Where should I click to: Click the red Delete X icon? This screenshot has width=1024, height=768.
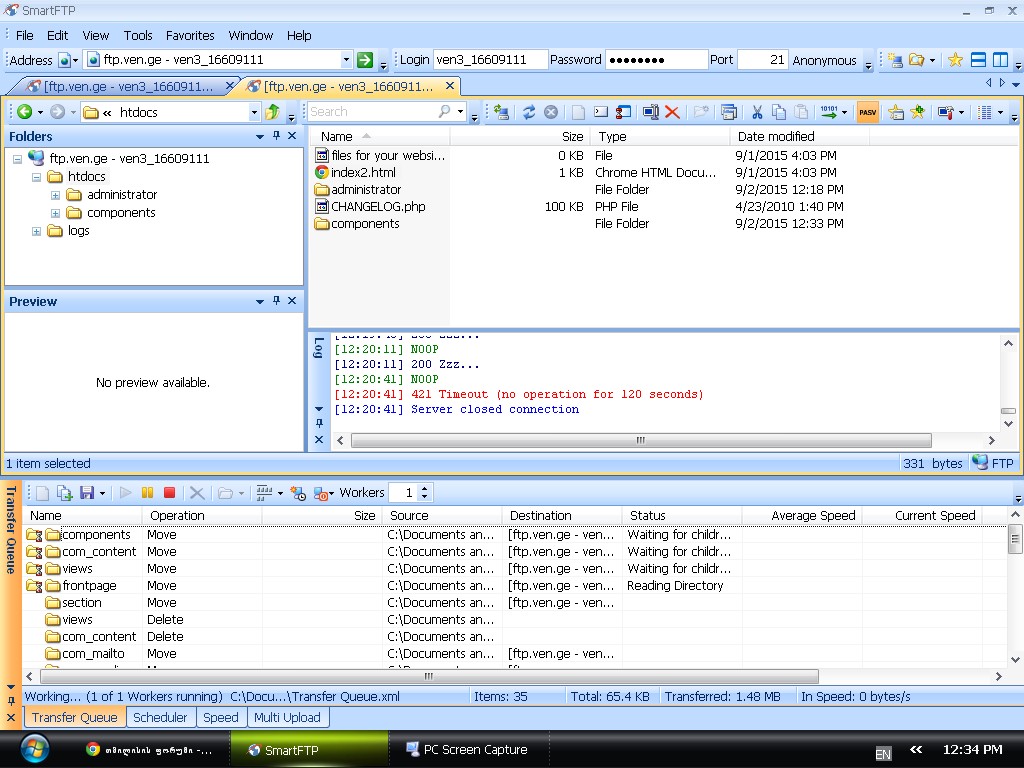672,113
